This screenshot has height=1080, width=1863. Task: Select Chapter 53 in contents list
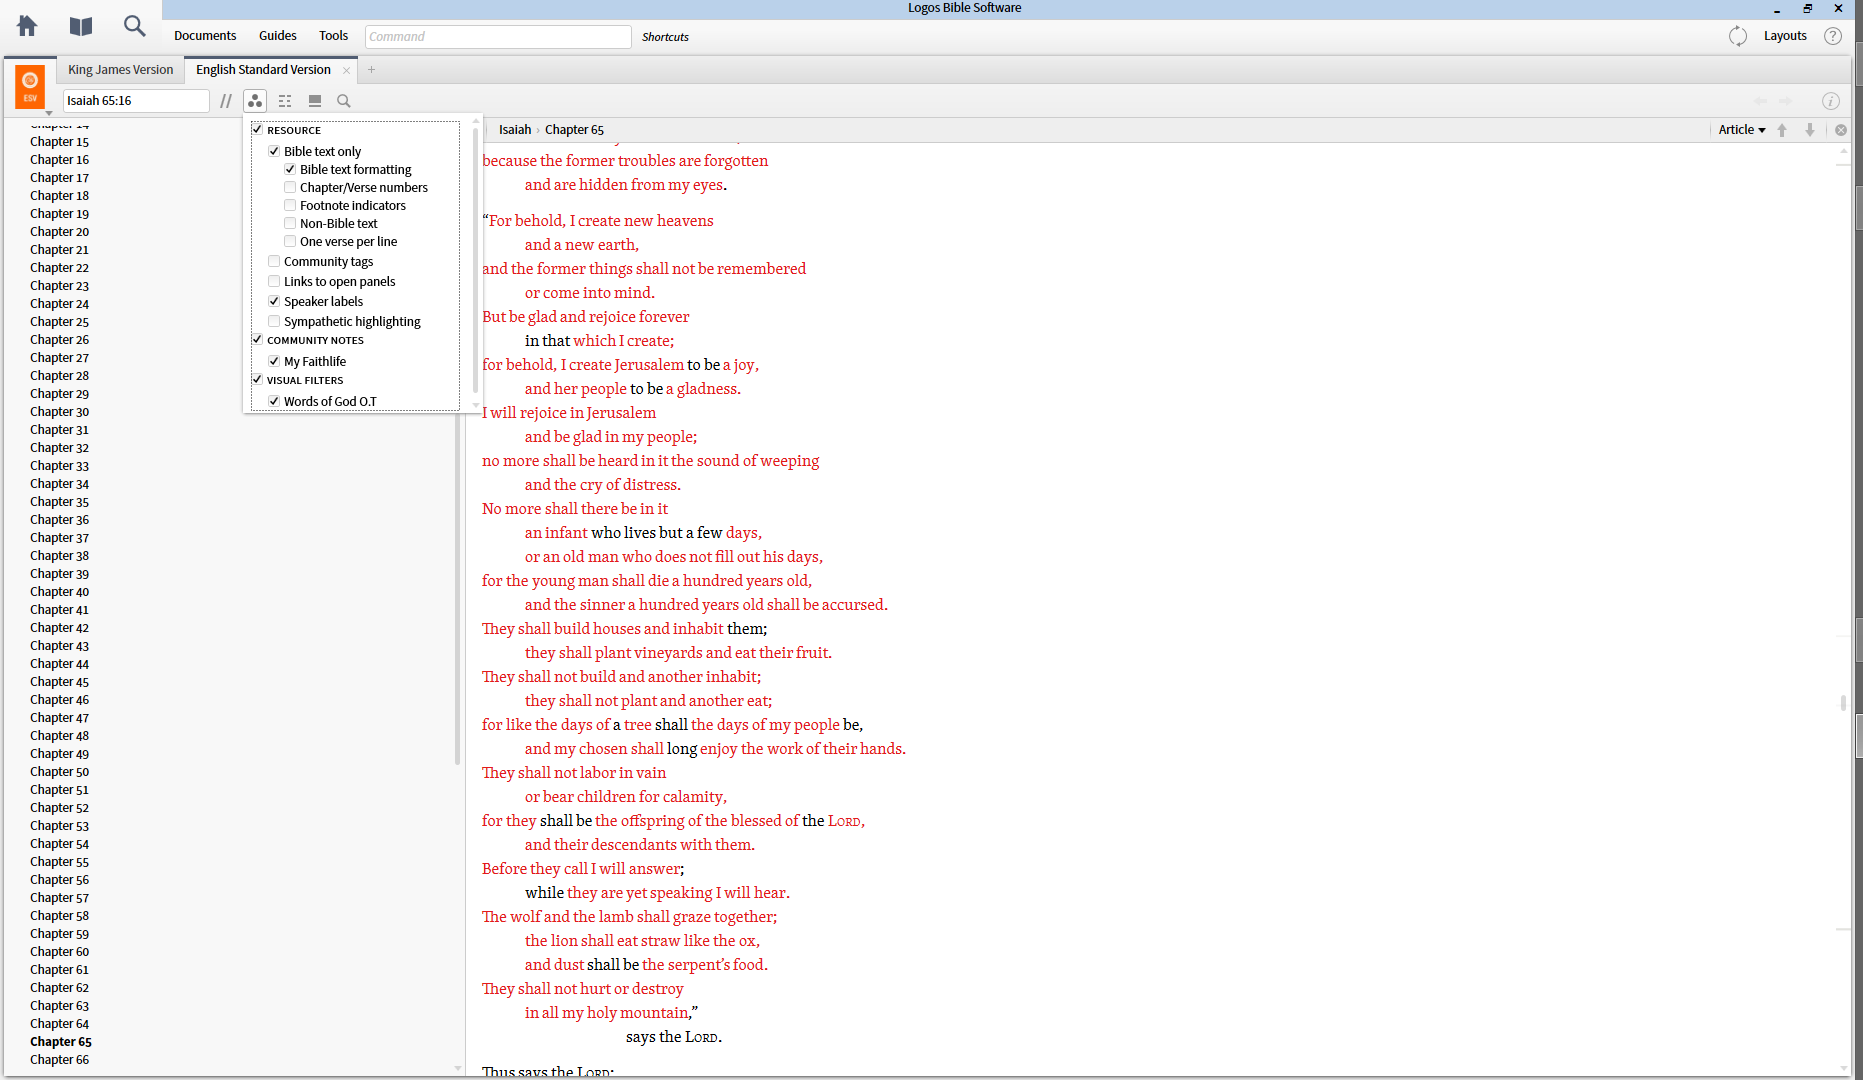click(59, 826)
